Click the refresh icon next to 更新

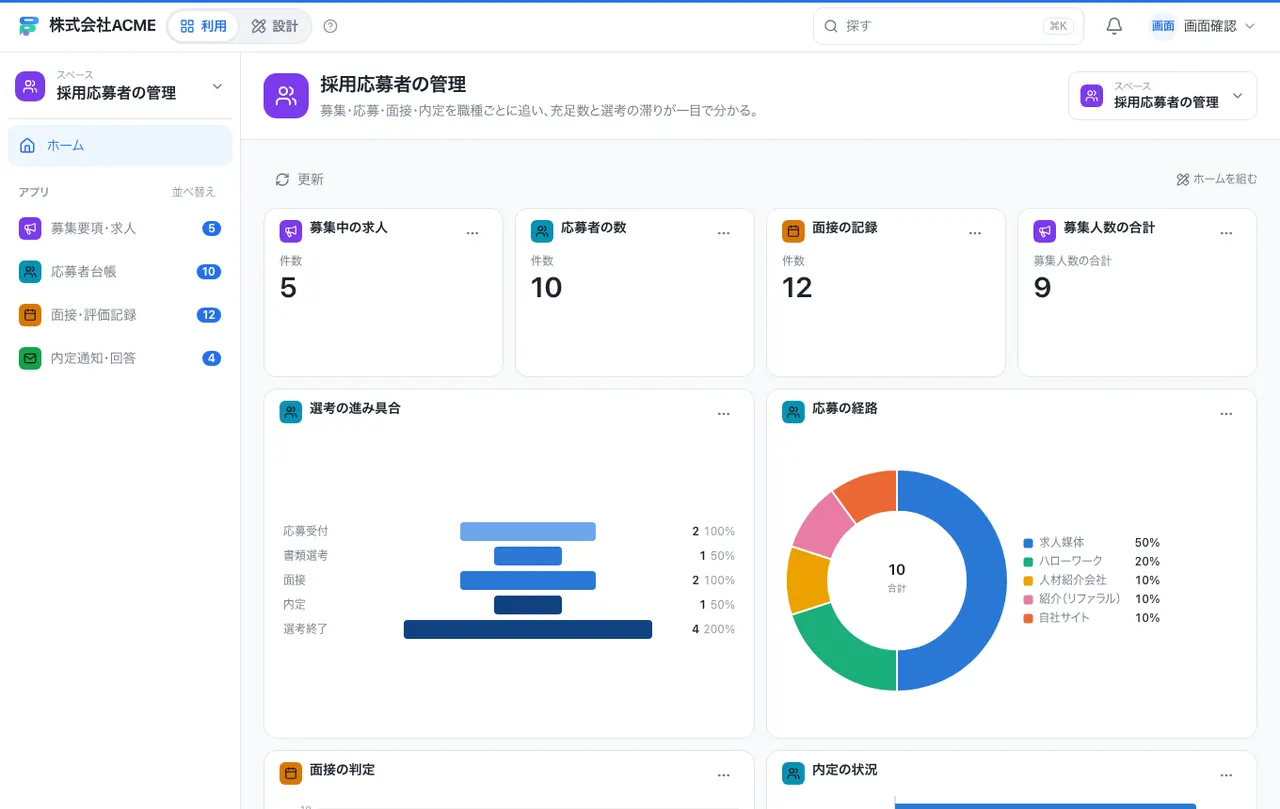[282, 179]
